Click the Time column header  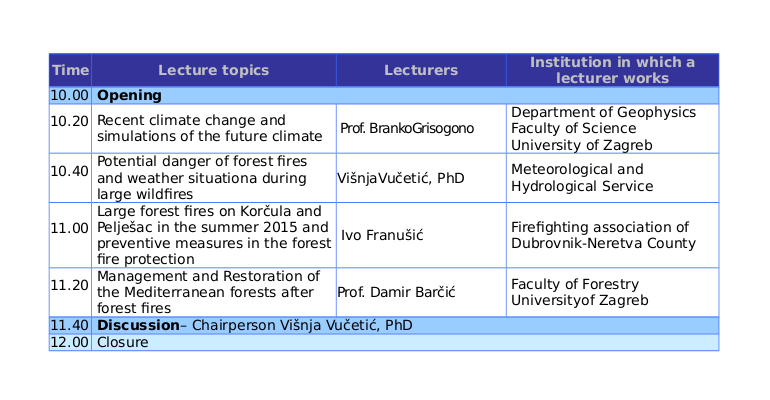[70, 70]
